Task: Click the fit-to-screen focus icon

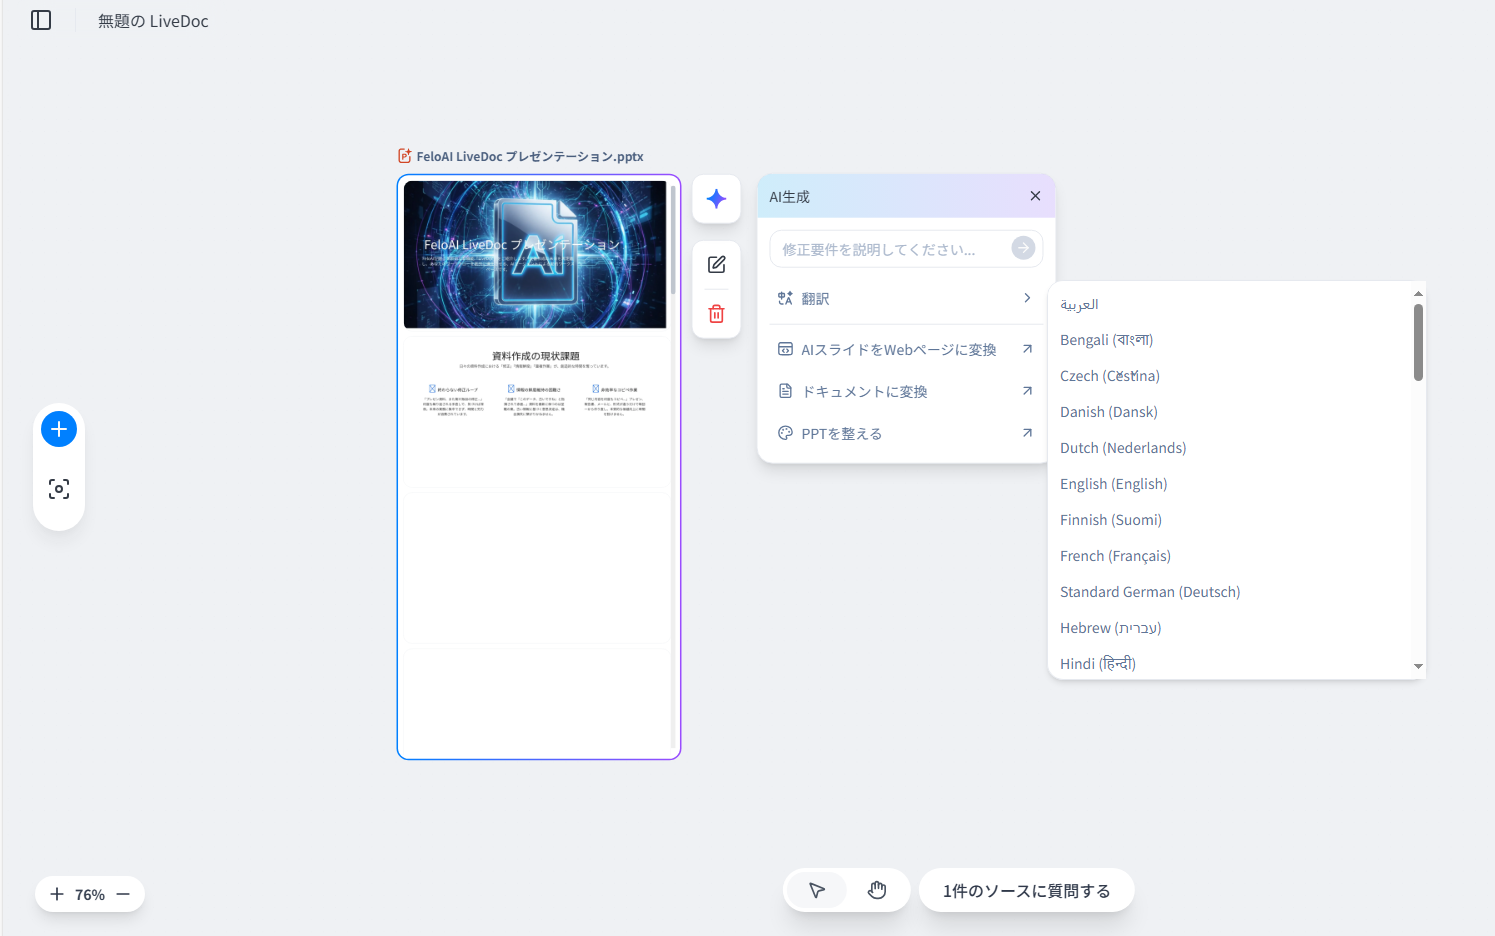Action: [59, 489]
